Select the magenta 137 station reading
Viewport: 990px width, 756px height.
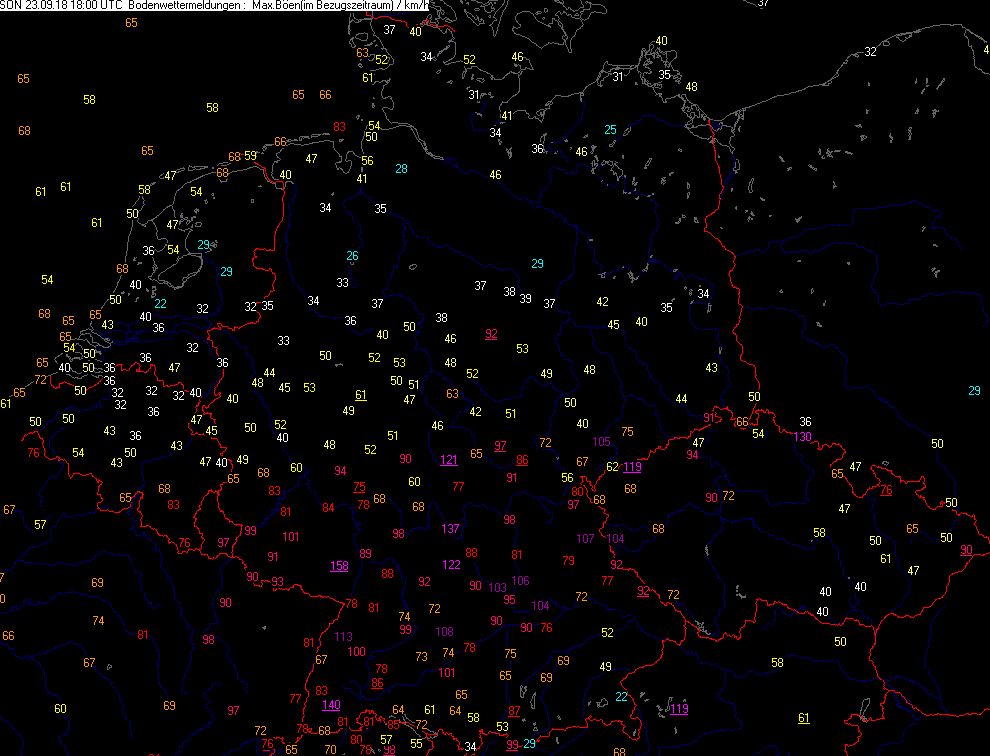[x=450, y=528]
